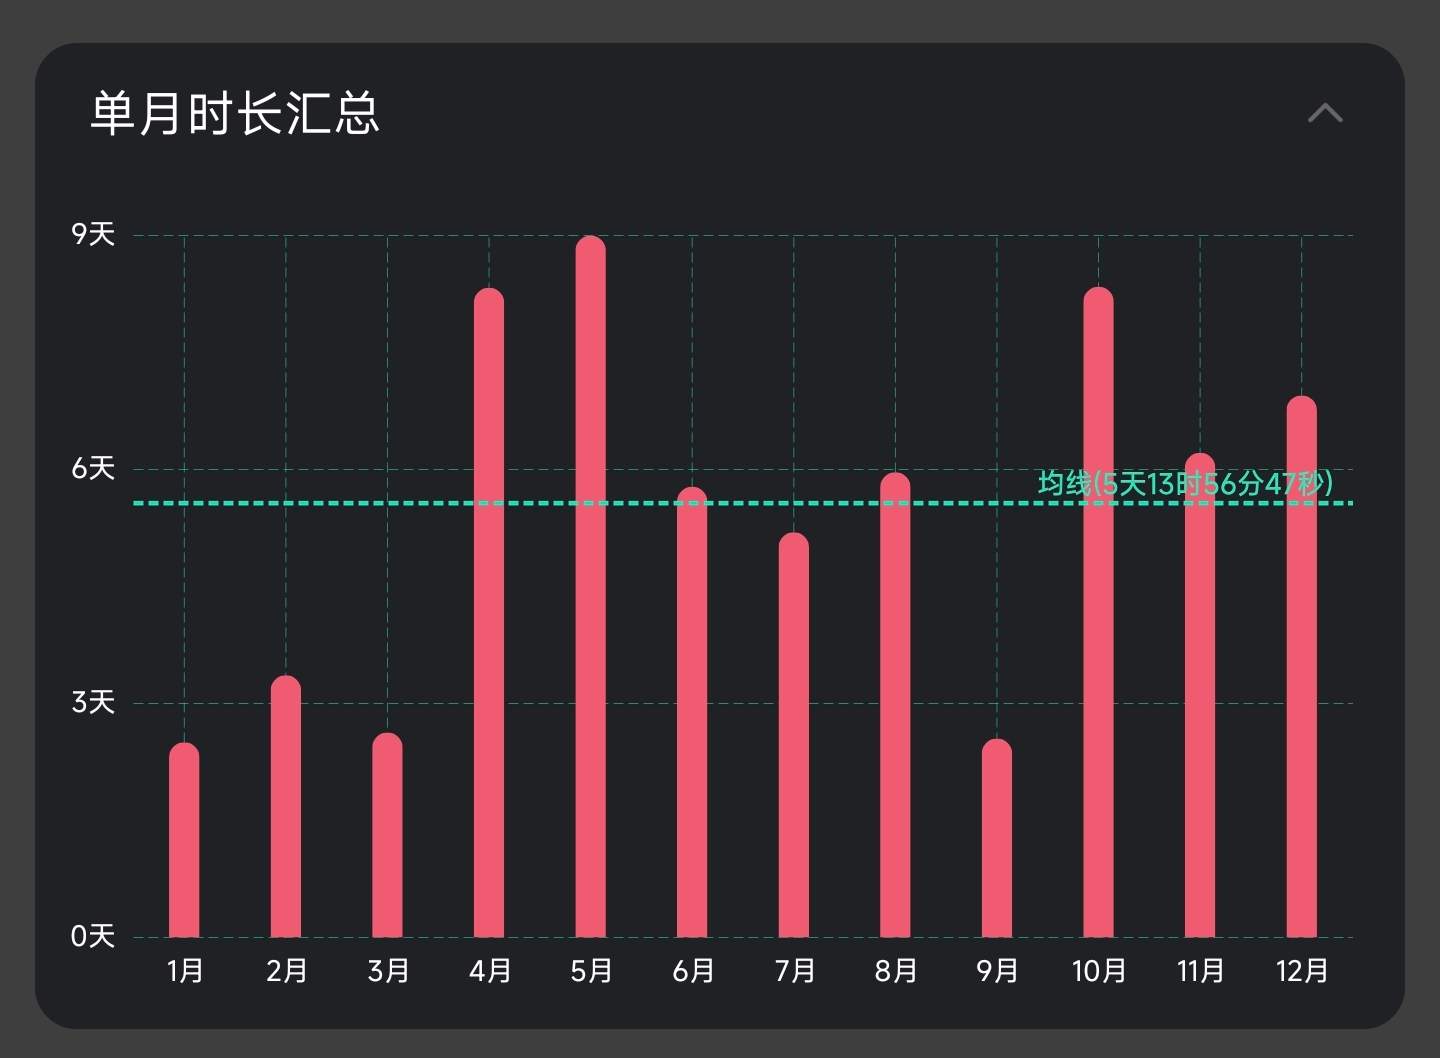
Task: Tap the 5月 x-axis label
Action: pos(591,971)
